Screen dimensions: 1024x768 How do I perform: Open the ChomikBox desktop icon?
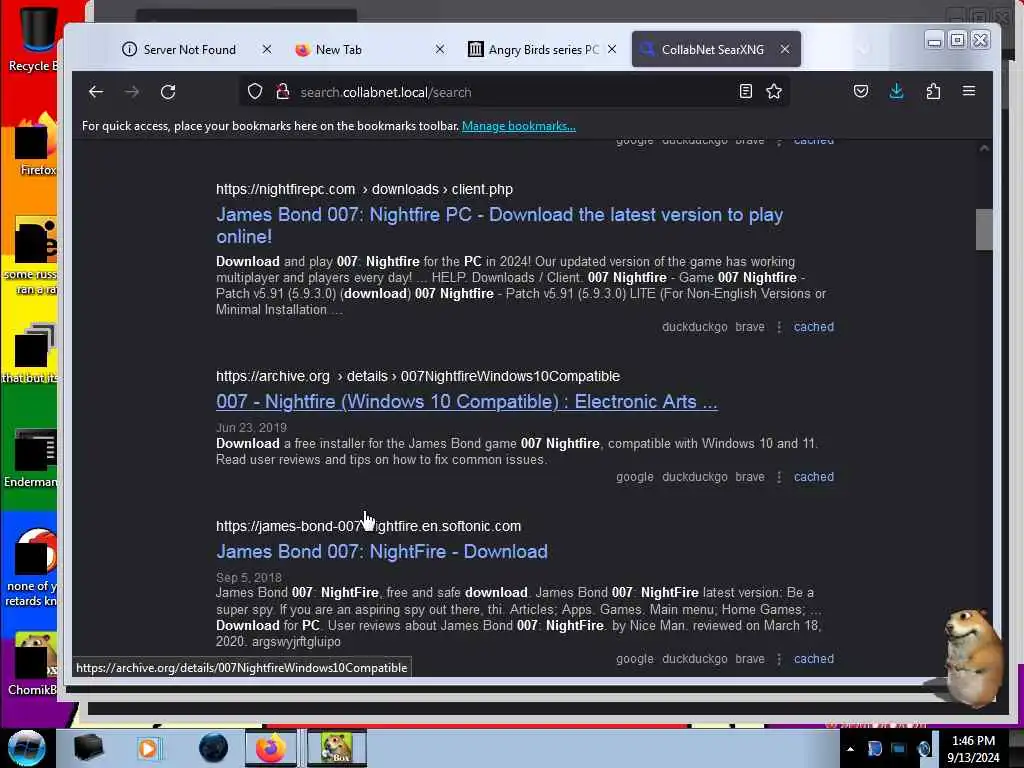click(x=33, y=664)
